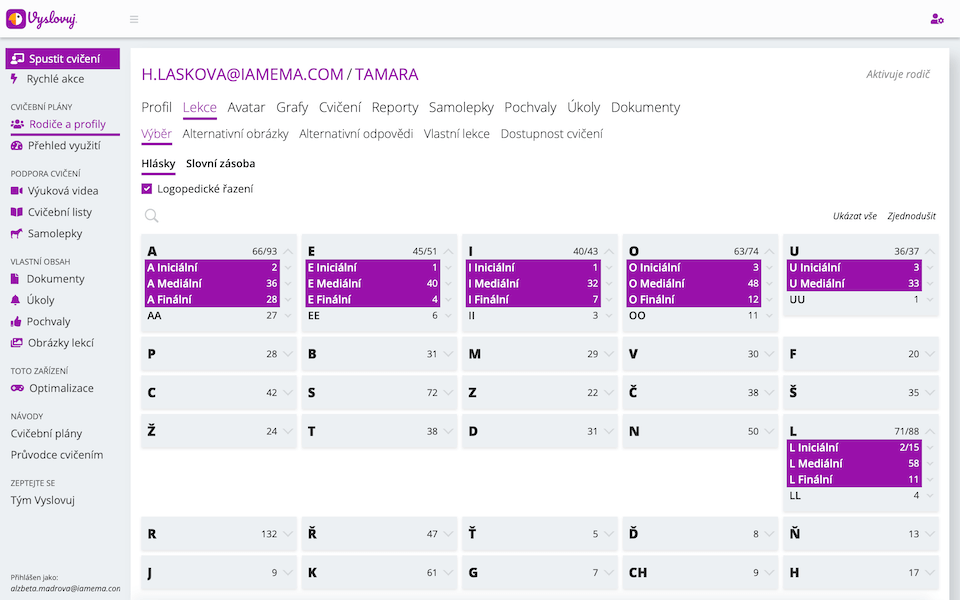Open Optimalizace with gamepad icon

click(x=60, y=388)
